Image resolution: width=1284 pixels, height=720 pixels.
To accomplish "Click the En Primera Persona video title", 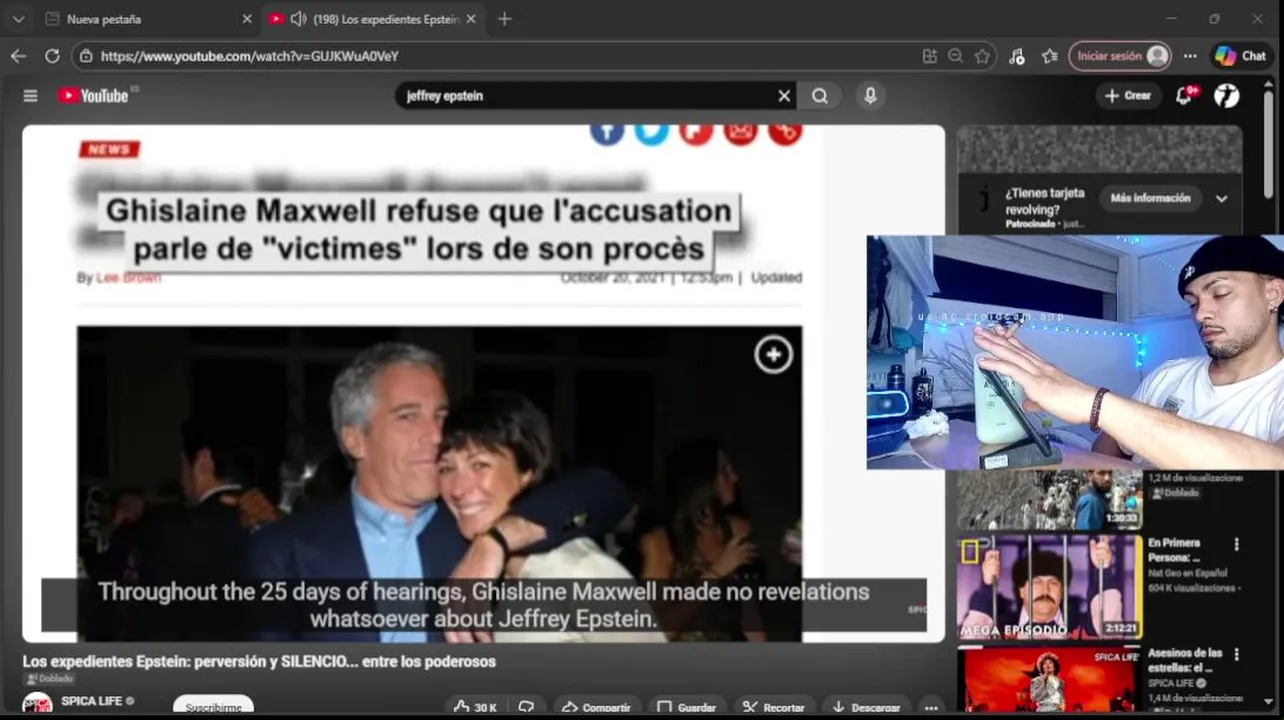I will click(x=1174, y=550).
